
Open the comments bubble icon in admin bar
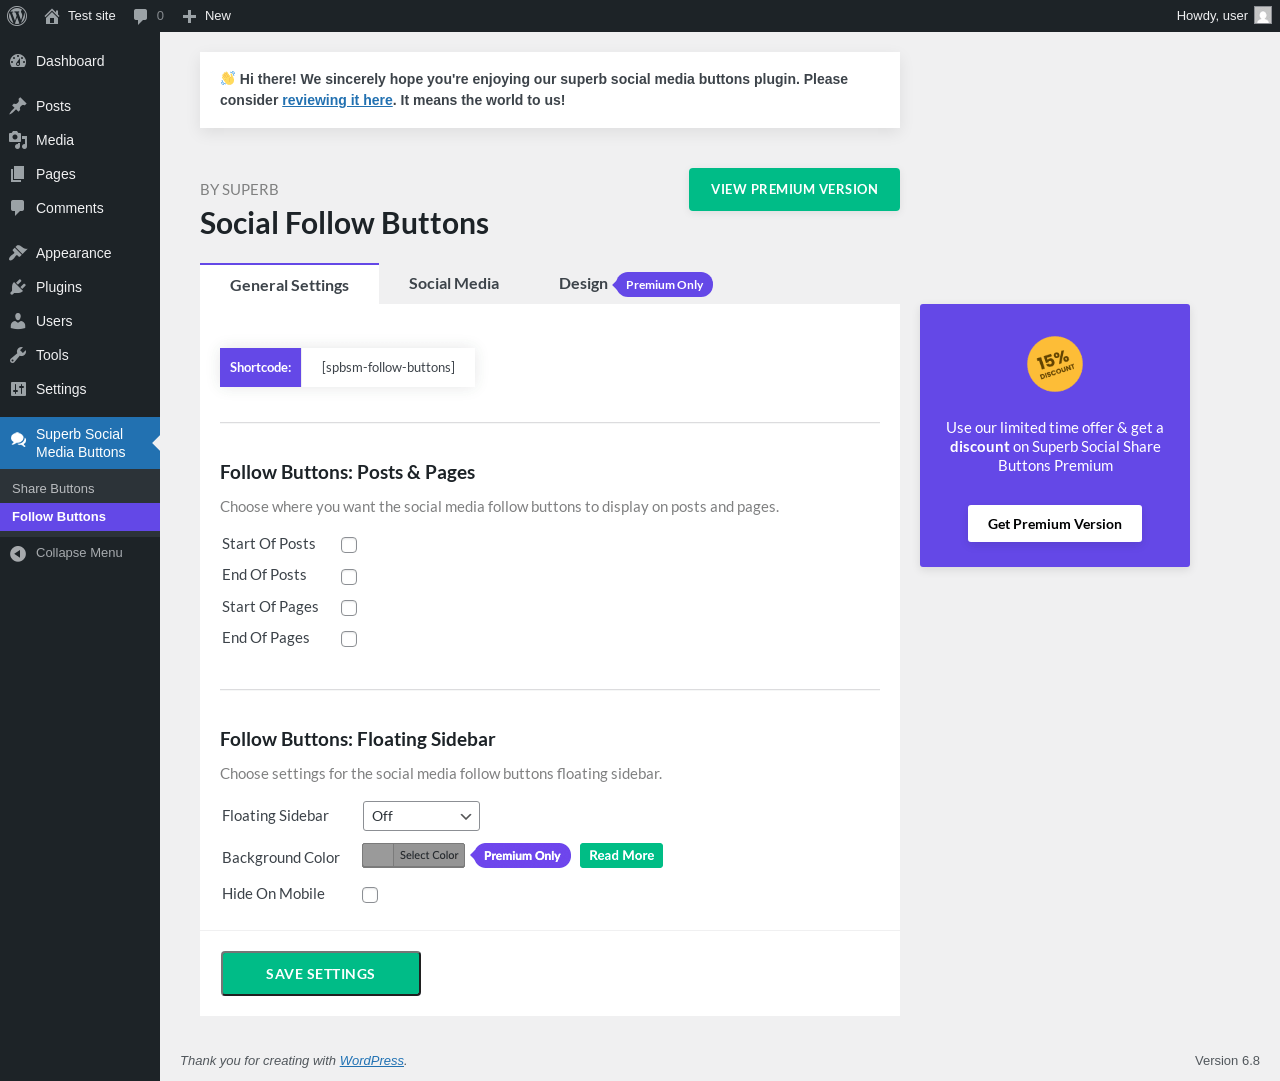[x=141, y=16]
